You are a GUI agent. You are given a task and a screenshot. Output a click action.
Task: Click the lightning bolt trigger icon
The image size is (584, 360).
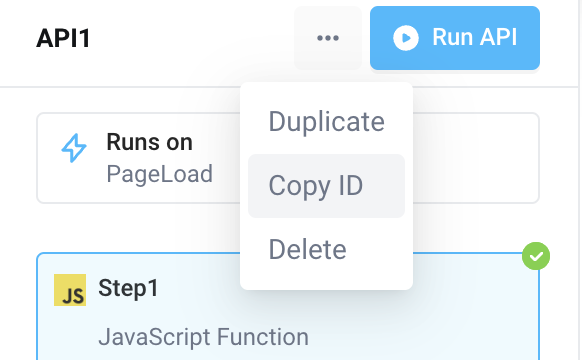tap(74, 148)
